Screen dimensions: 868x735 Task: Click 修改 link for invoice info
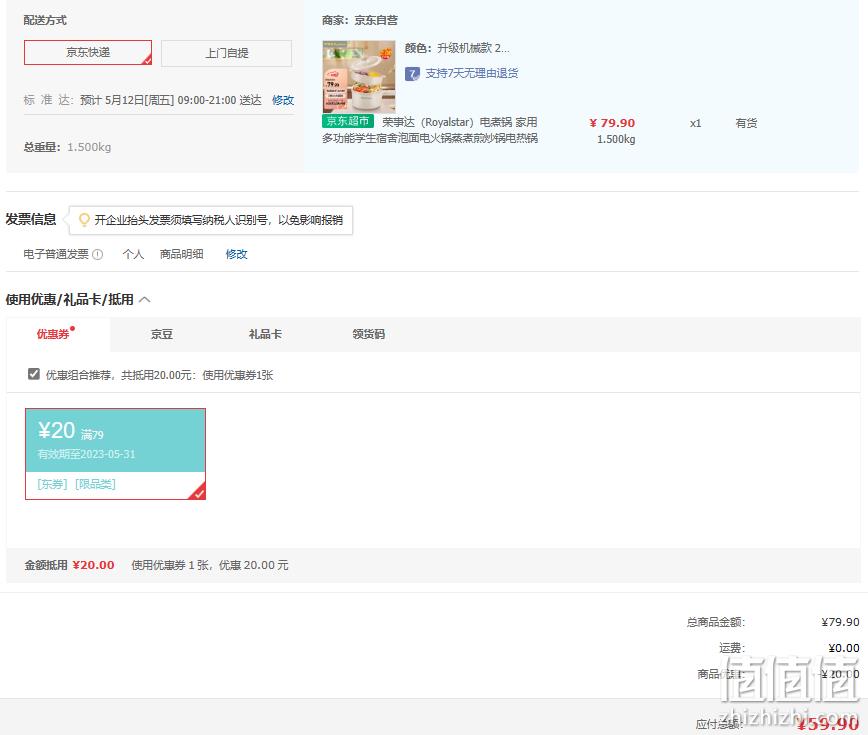(236, 254)
